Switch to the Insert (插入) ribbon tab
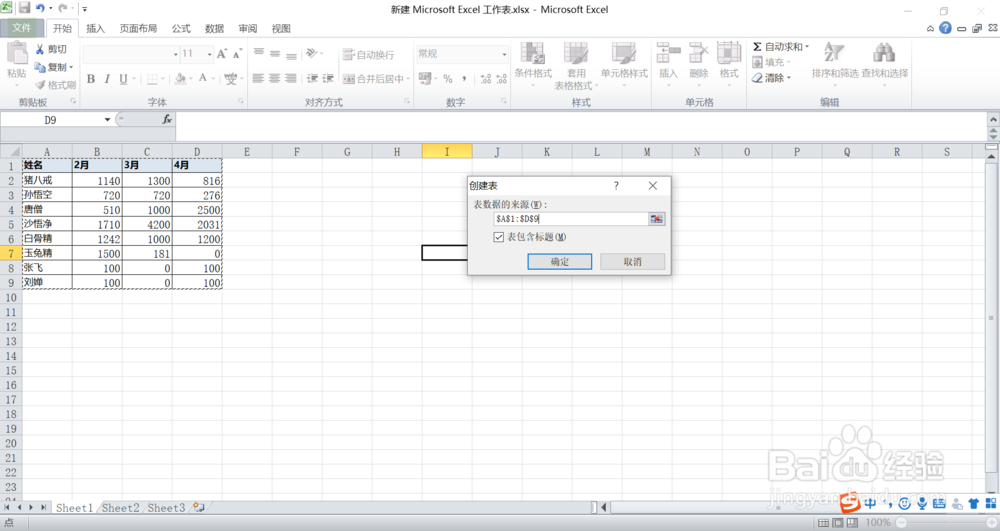This screenshot has height=531, width=1000. pos(95,28)
